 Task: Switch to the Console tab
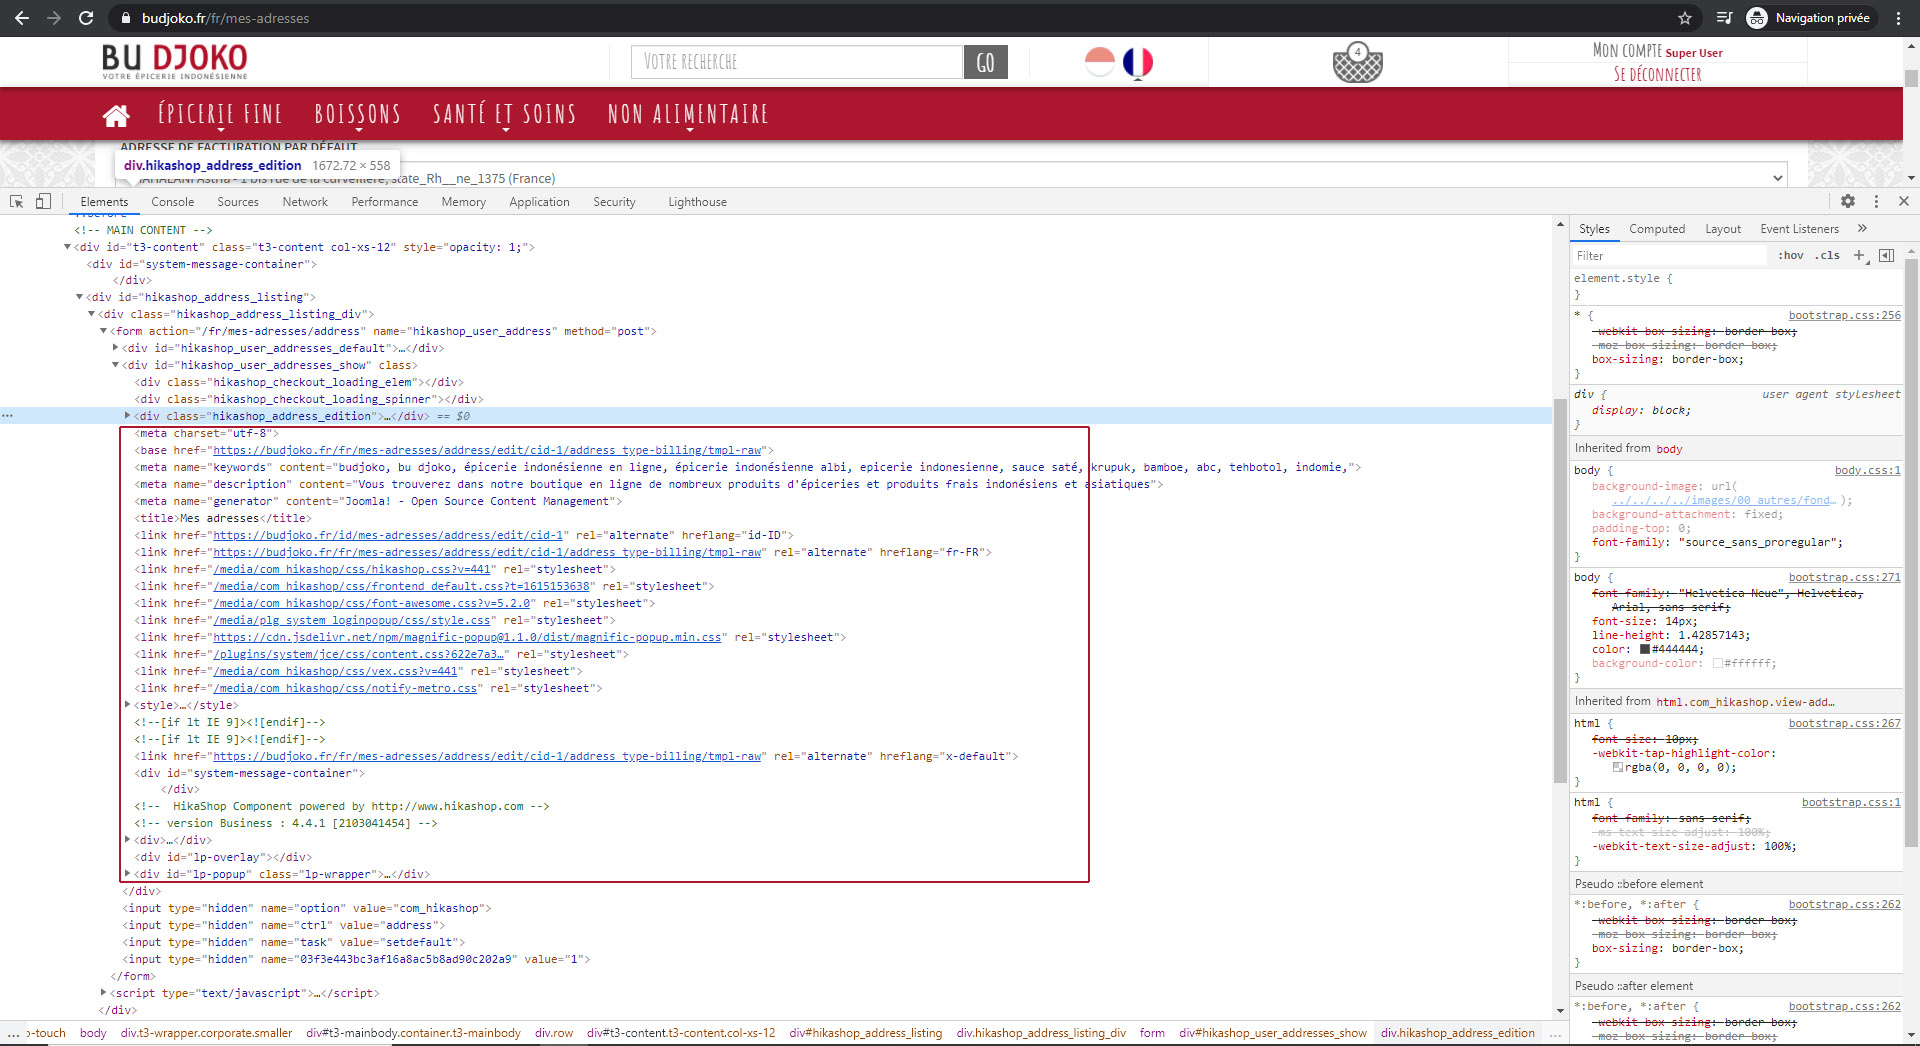tap(172, 202)
